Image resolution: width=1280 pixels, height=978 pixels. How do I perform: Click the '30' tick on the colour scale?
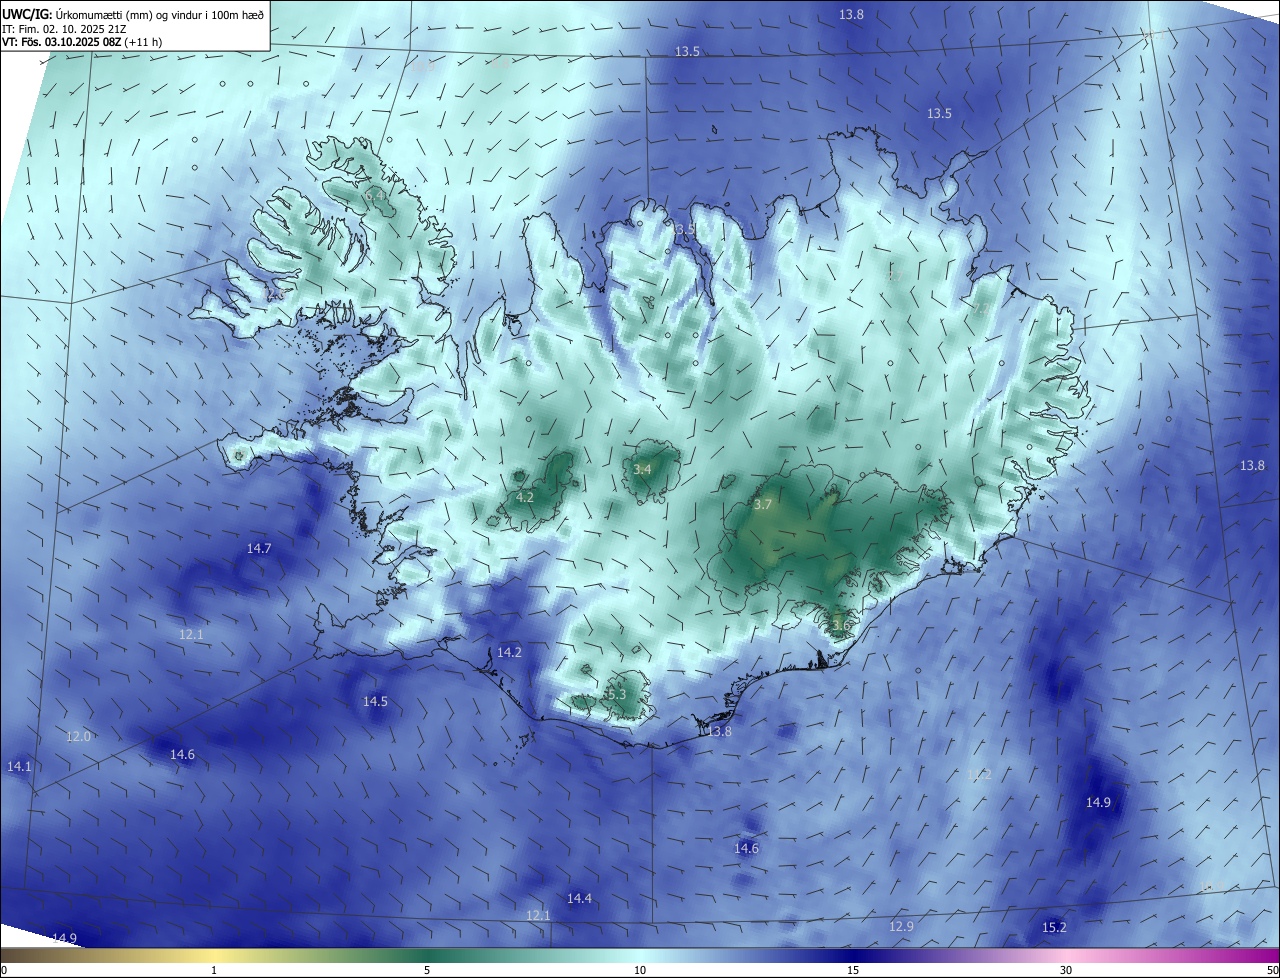[x=1066, y=970]
